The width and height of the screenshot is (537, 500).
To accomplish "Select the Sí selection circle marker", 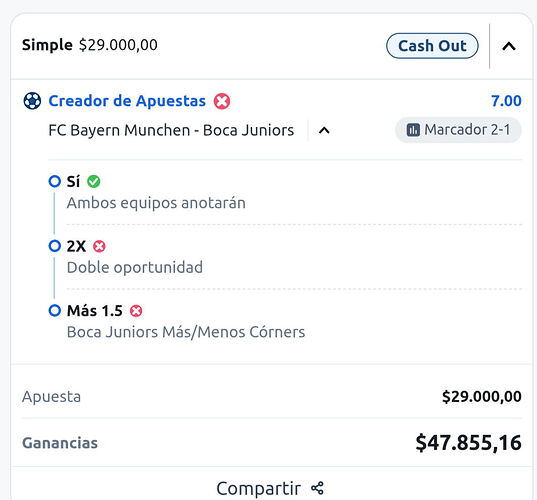I will pyautogui.click(x=55, y=181).
